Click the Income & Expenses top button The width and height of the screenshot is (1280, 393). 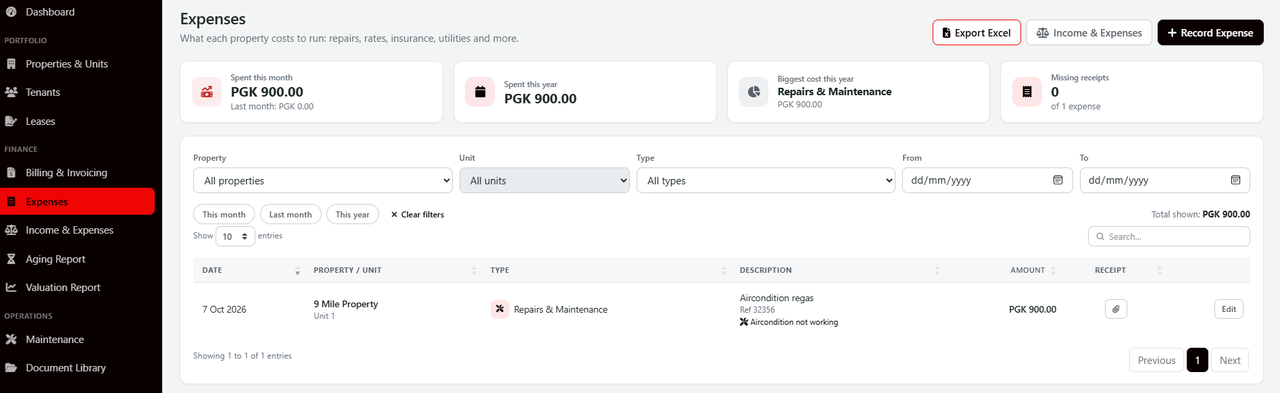(x=1089, y=32)
